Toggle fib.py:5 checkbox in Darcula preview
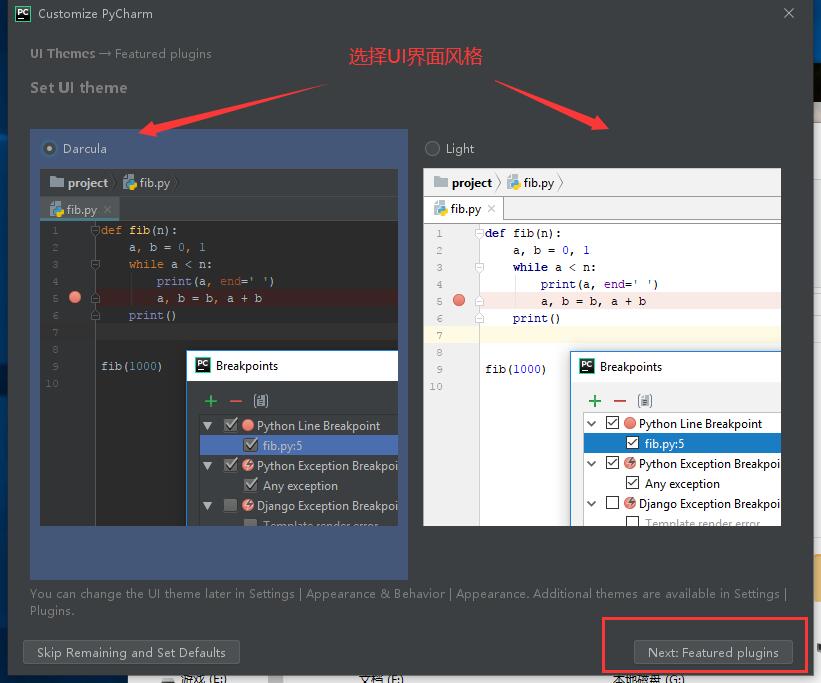Viewport: 821px width, 683px height. [x=251, y=445]
